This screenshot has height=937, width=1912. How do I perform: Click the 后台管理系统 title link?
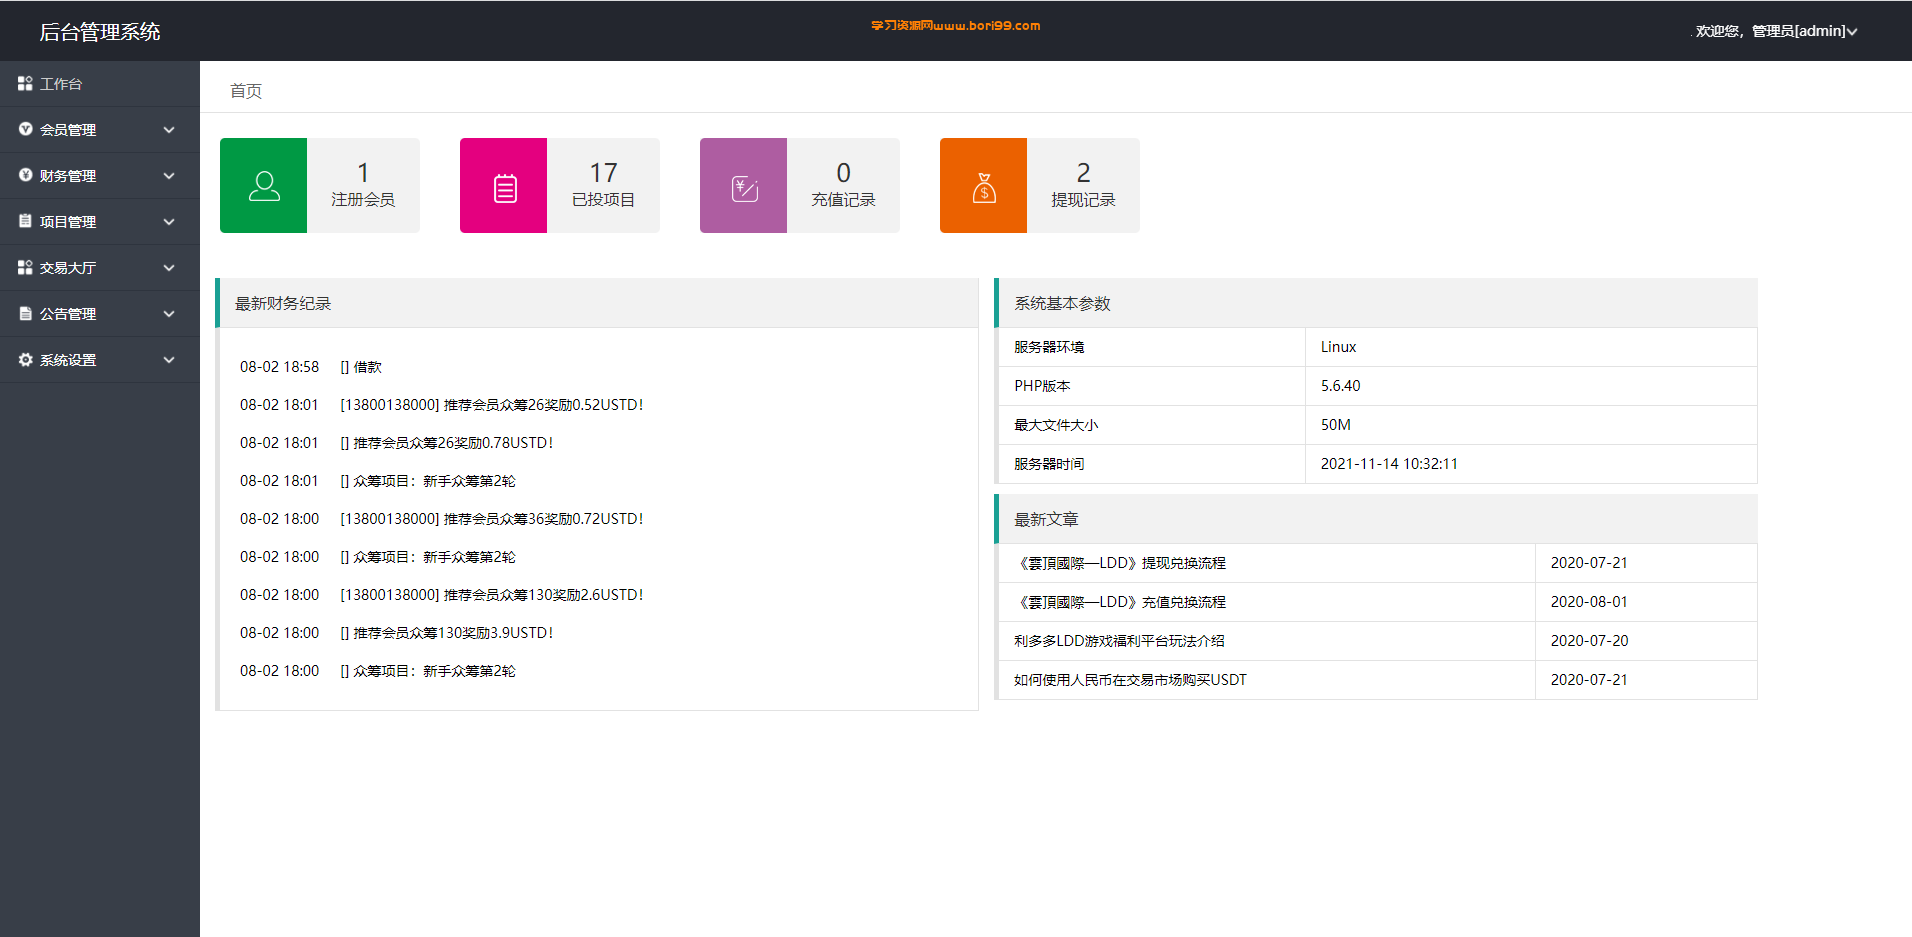[x=100, y=32]
